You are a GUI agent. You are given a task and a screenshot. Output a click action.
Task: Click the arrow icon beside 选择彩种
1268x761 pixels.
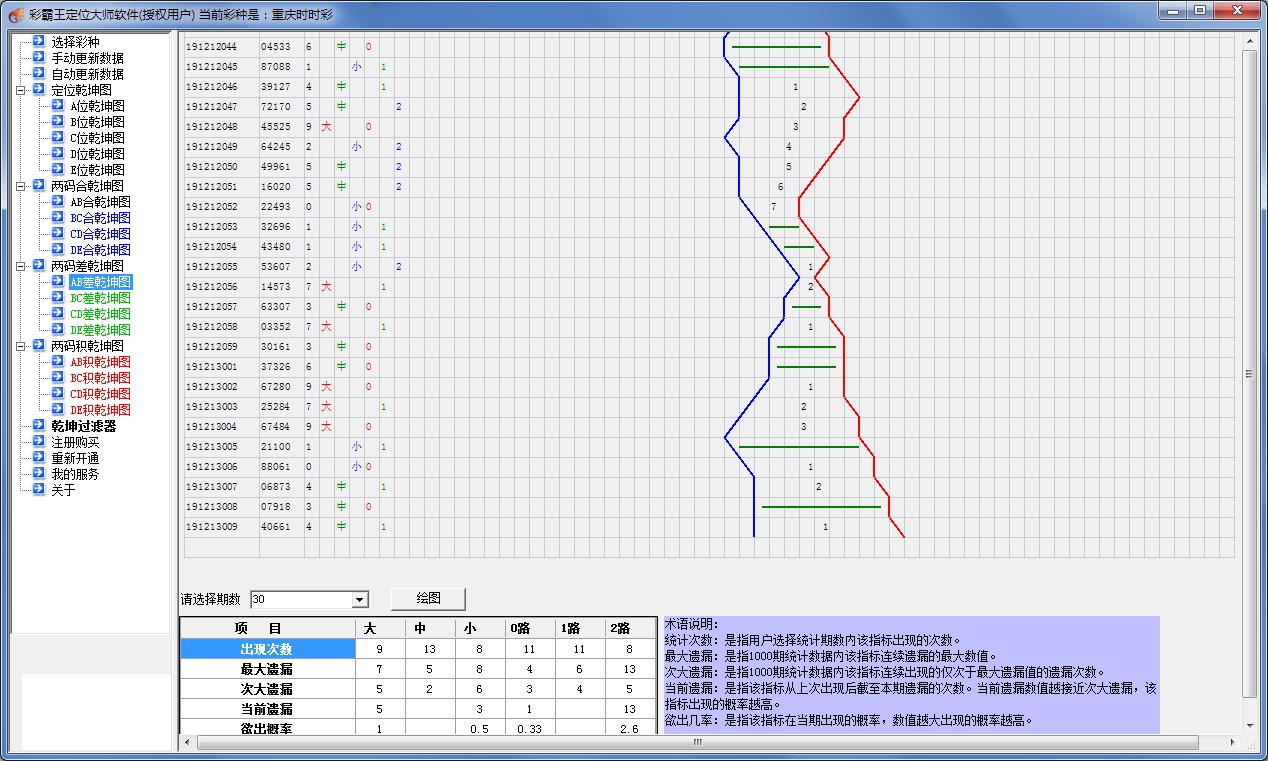[38, 42]
